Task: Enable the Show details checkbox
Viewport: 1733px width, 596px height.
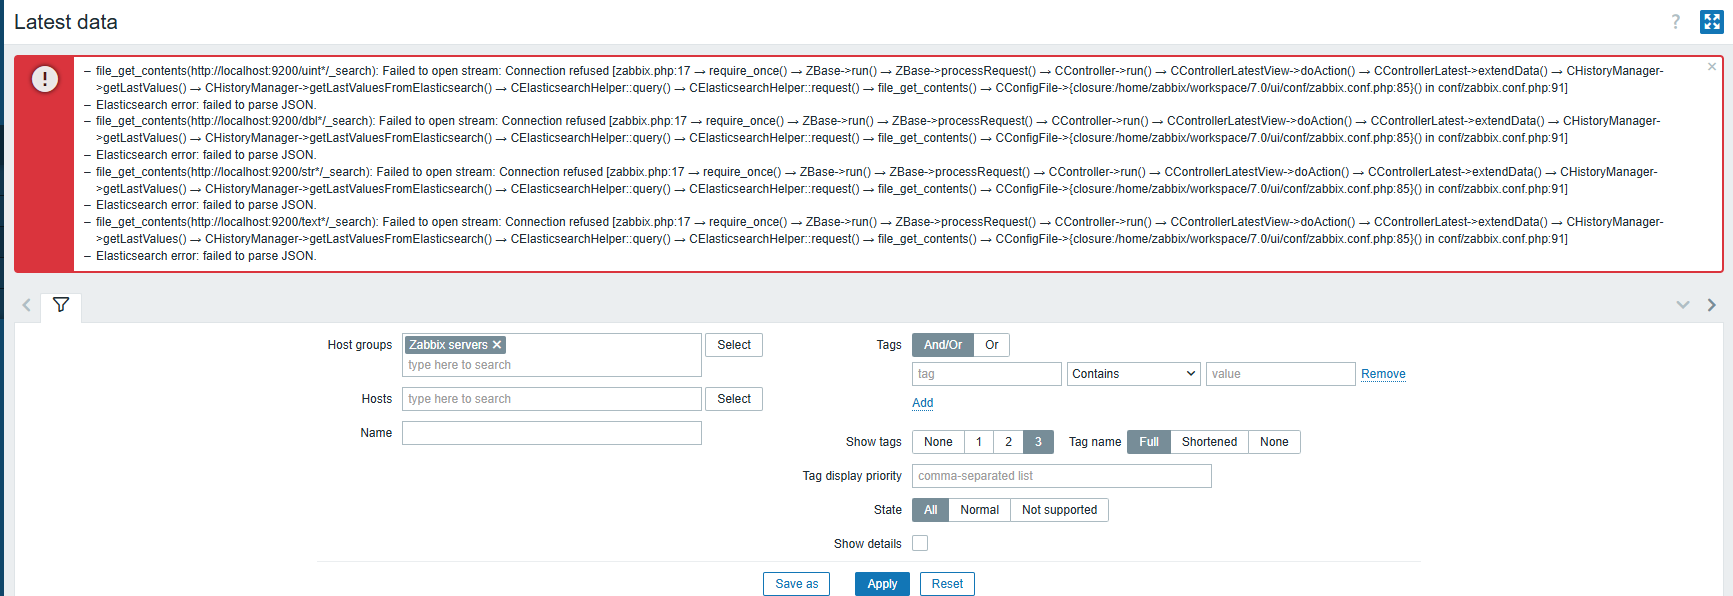Action: coord(920,543)
